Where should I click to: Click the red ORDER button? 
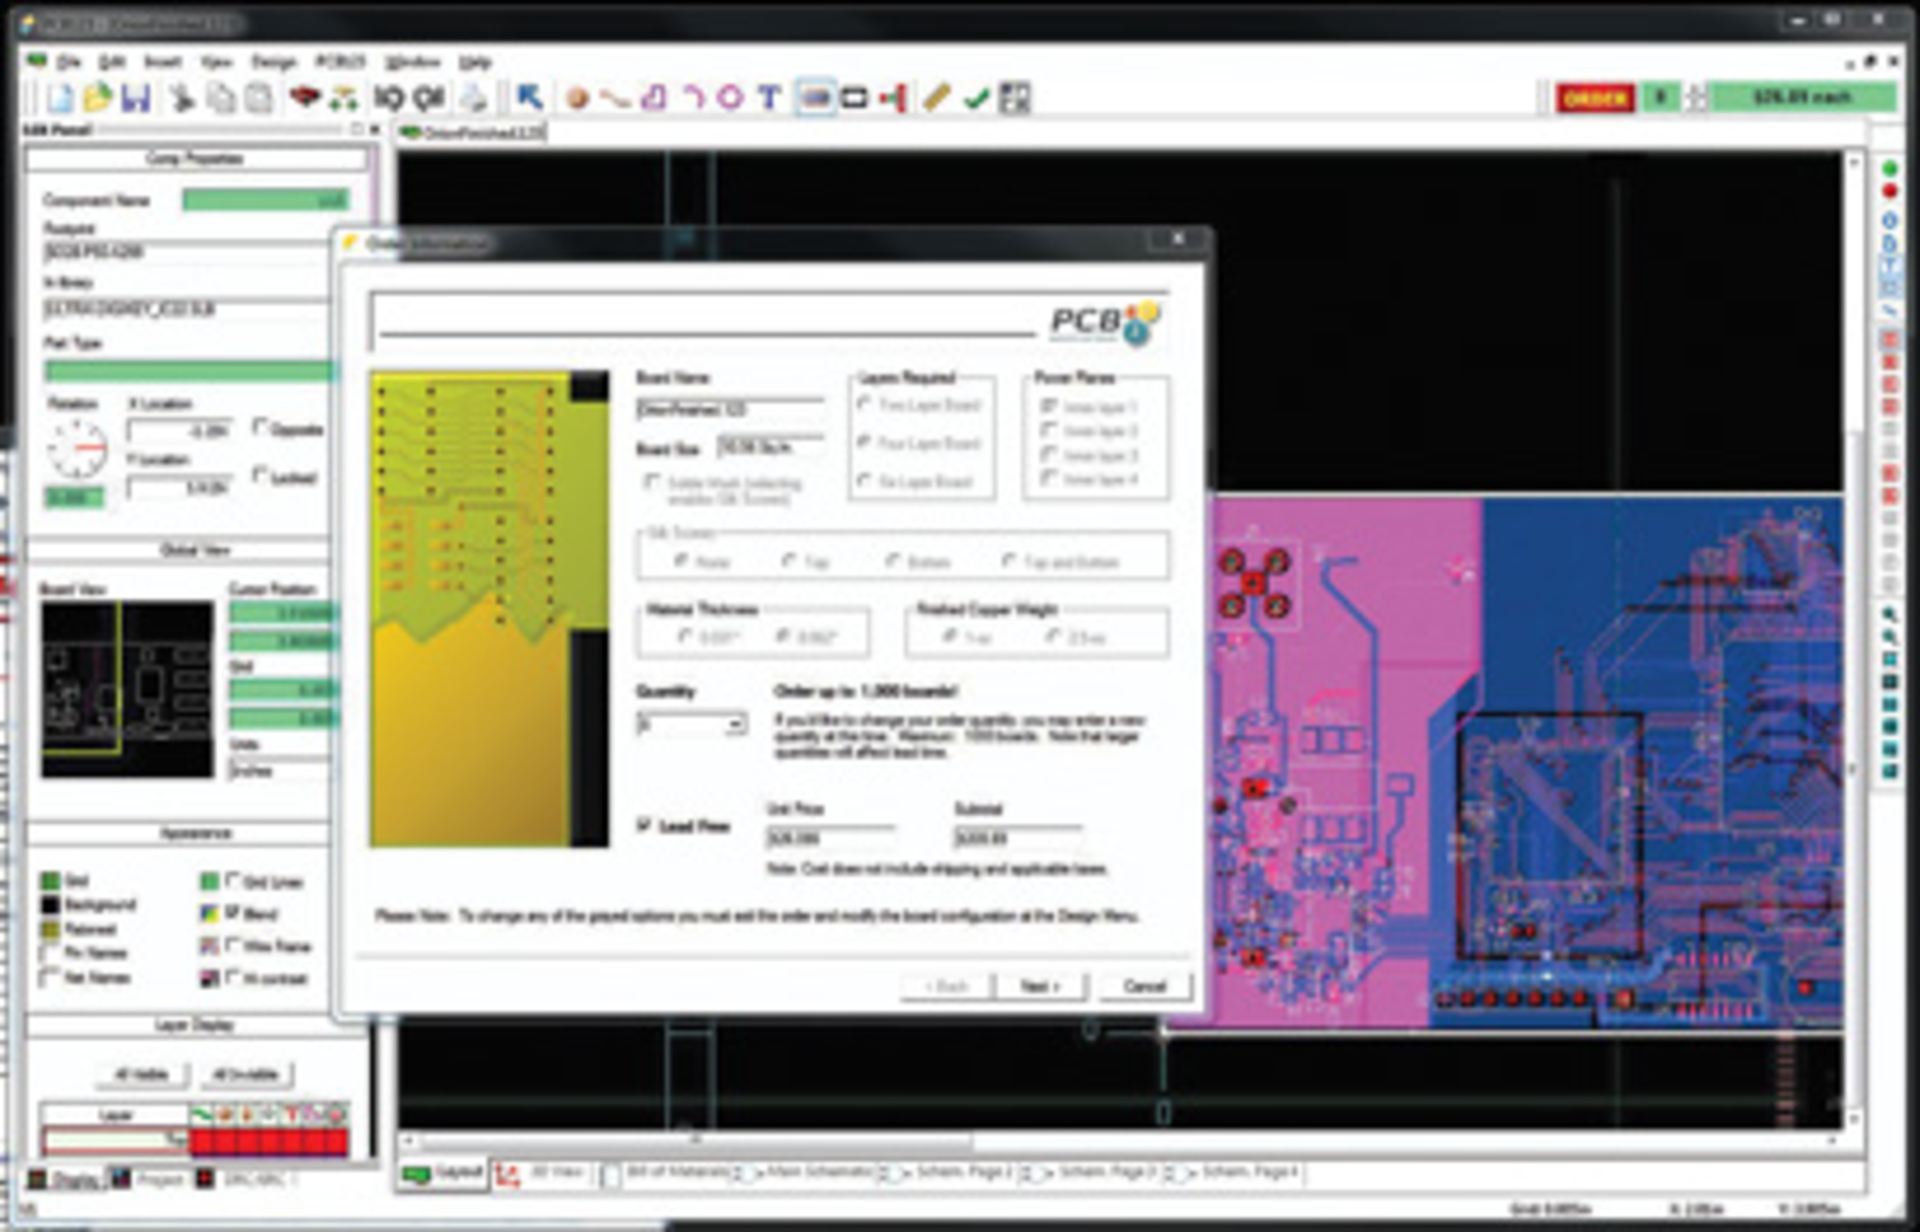1594,98
